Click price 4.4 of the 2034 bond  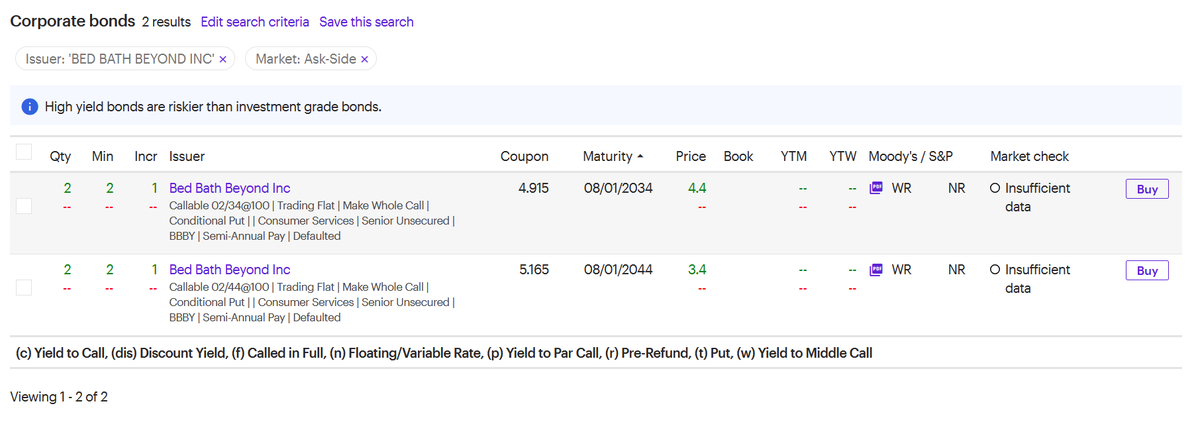click(697, 187)
